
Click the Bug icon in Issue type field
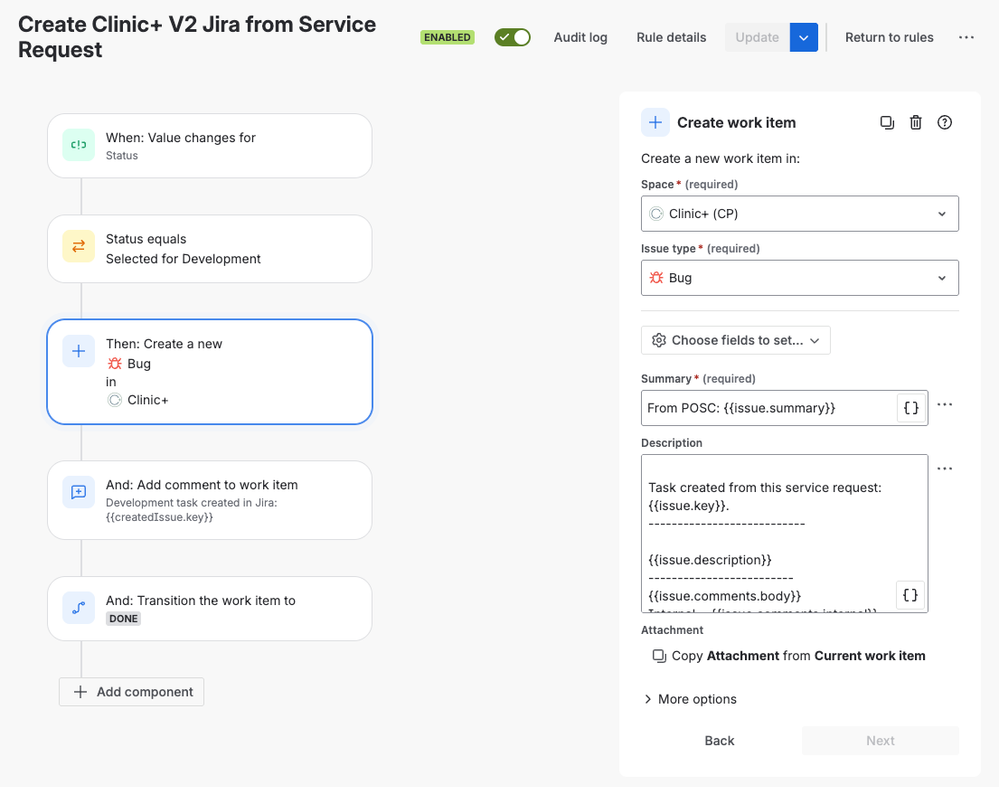(x=656, y=278)
